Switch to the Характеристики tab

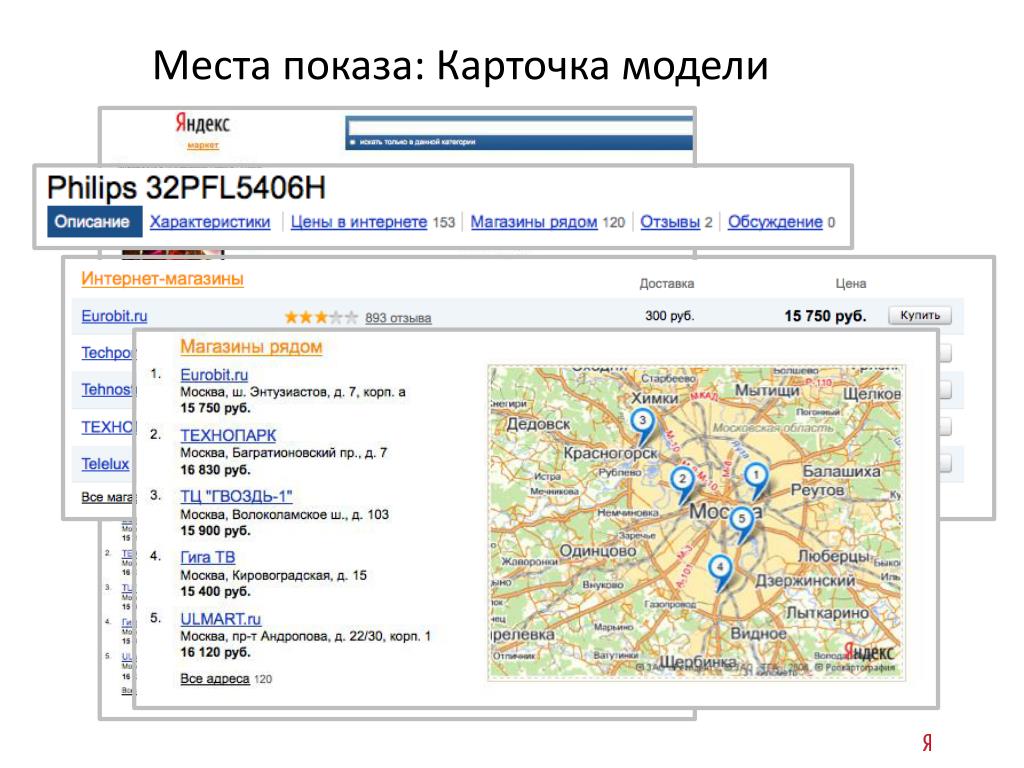point(210,222)
